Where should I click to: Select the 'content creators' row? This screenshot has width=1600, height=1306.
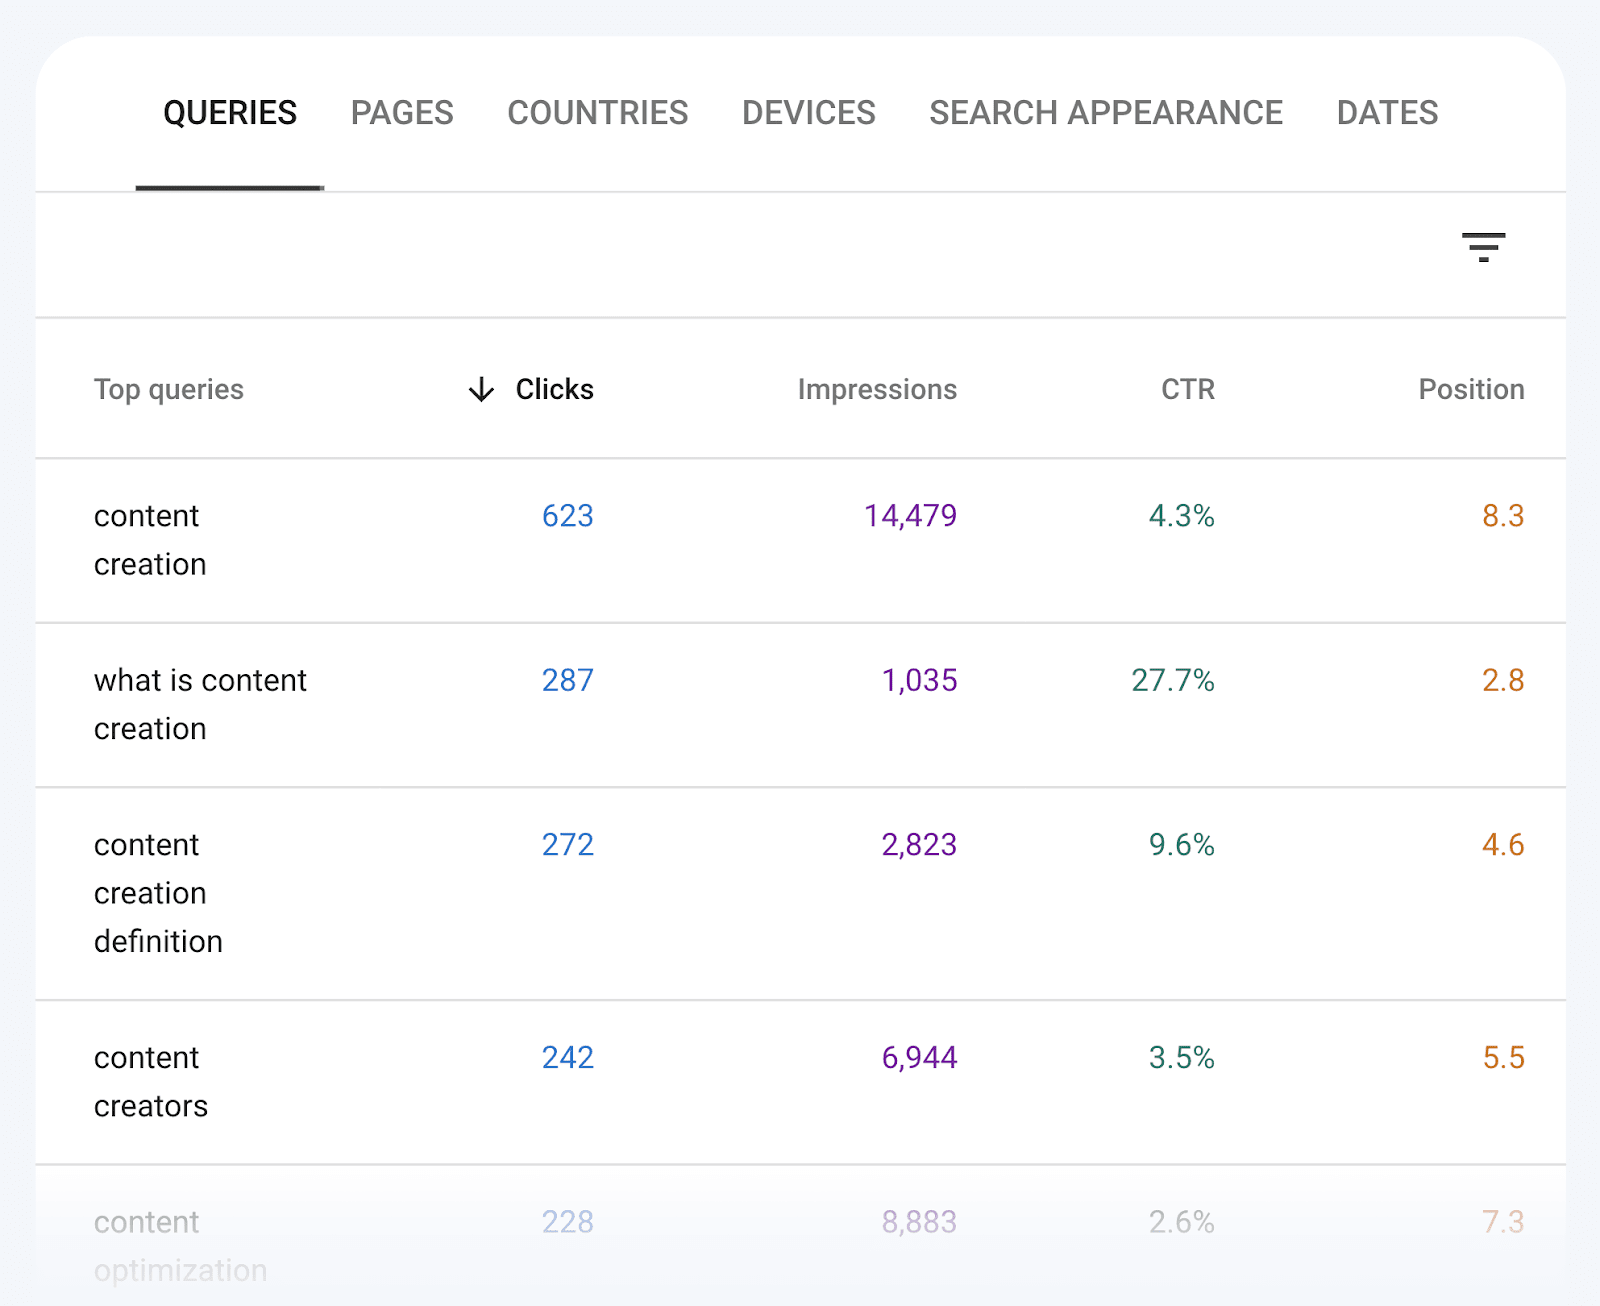151,1081
